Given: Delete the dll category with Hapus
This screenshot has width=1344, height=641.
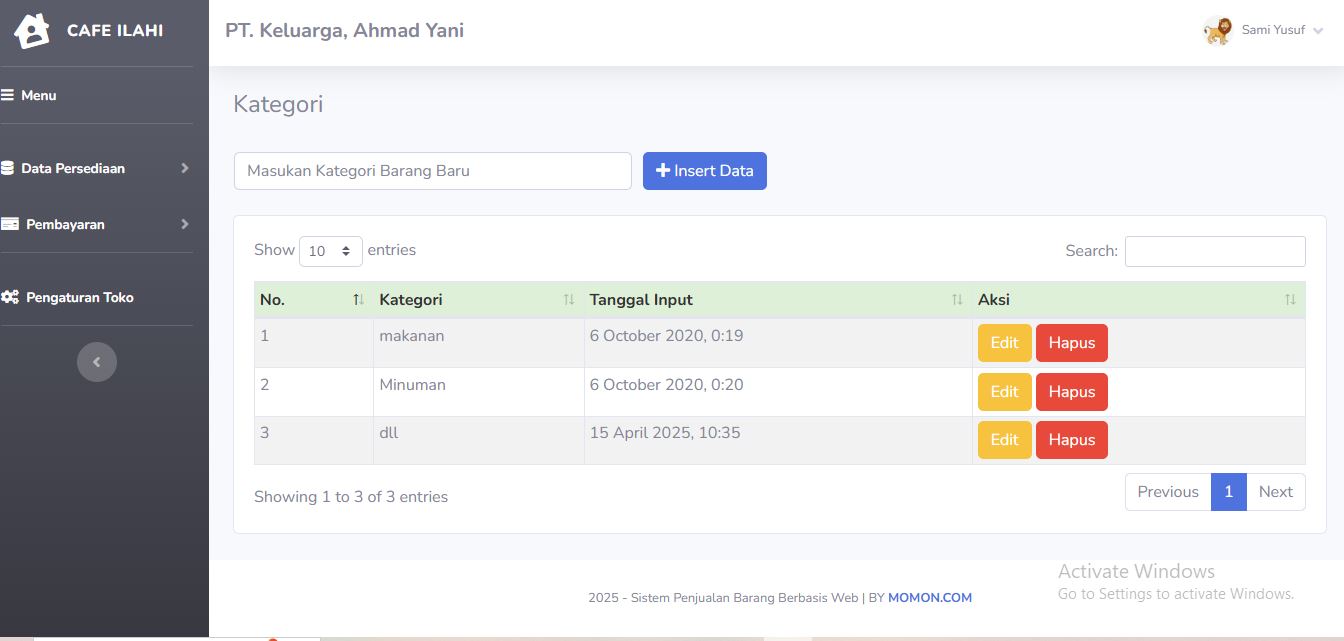Looking at the screenshot, I should (x=1072, y=440).
